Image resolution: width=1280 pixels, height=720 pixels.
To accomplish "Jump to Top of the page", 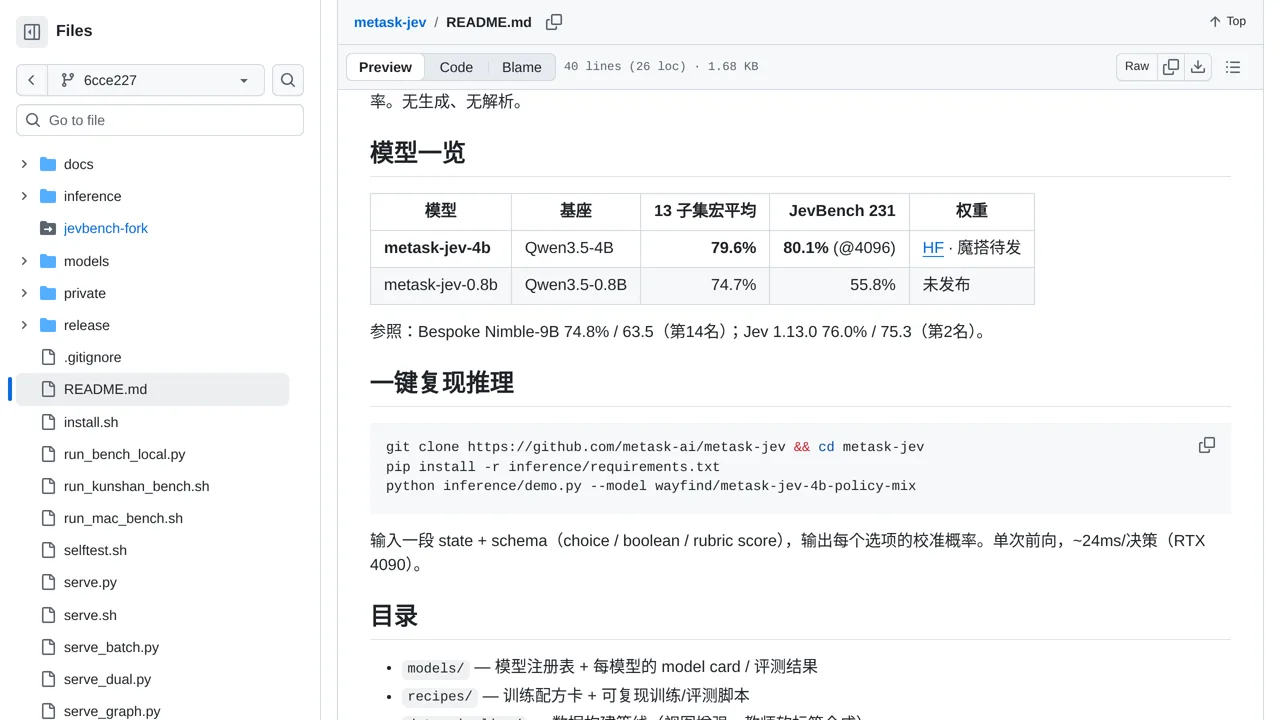I will point(1228,21).
